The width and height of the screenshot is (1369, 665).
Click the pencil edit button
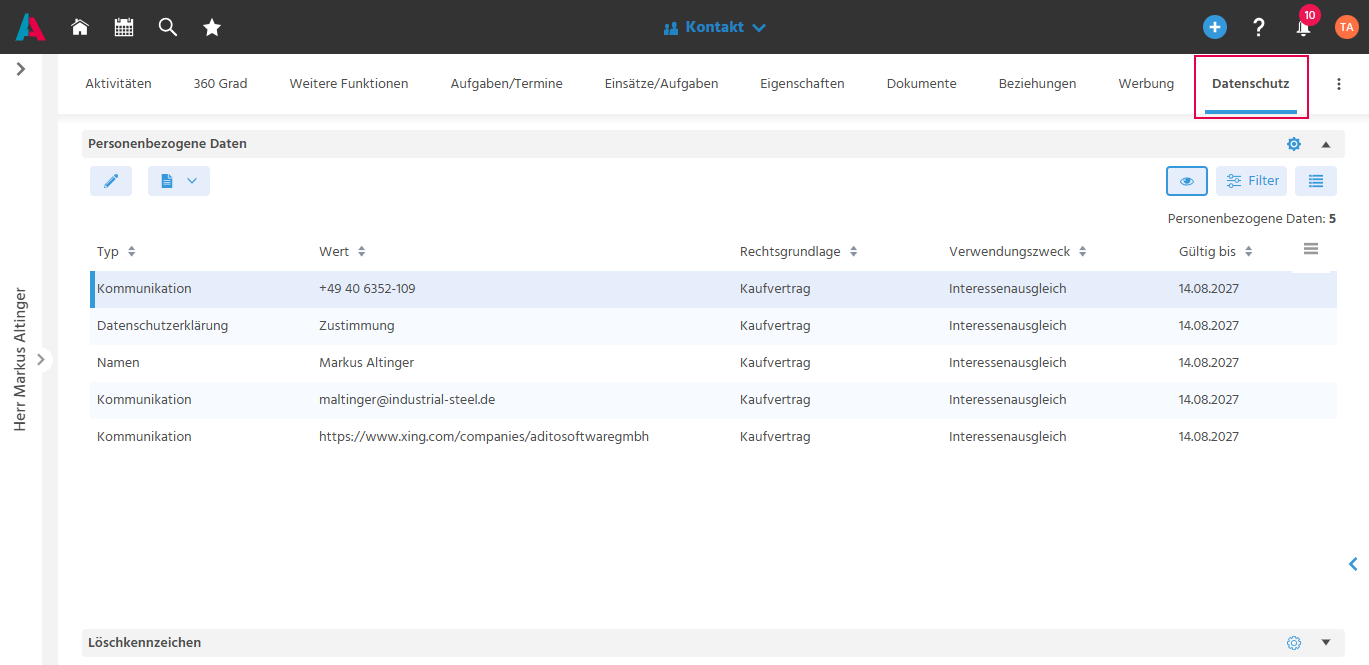[111, 181]
